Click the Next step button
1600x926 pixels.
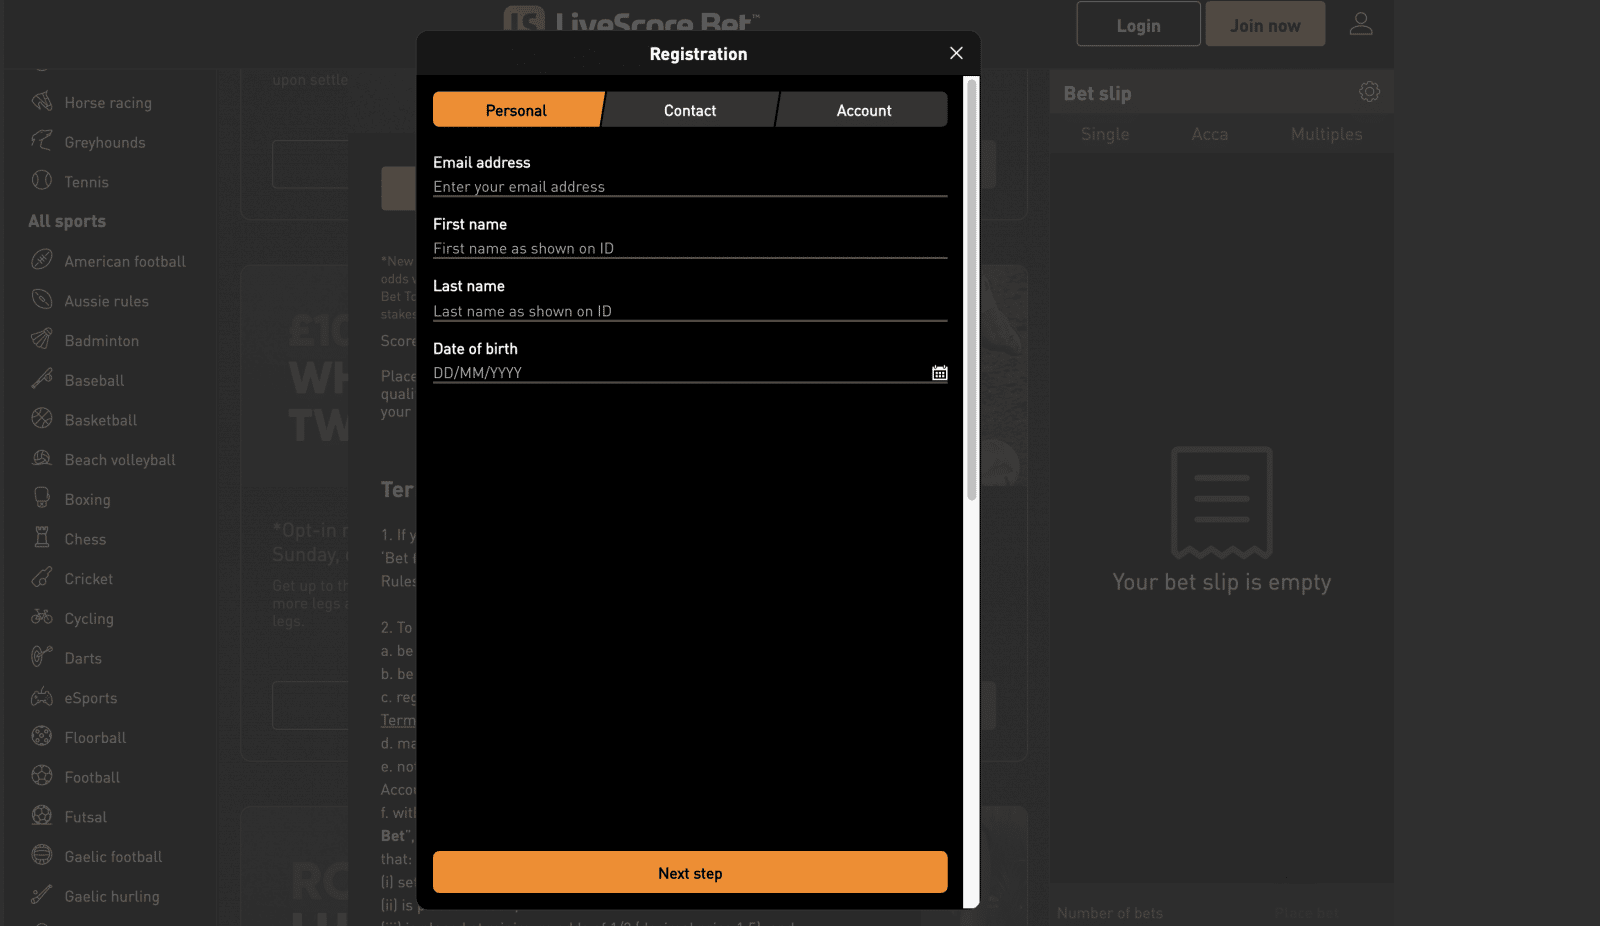(690, 872)
